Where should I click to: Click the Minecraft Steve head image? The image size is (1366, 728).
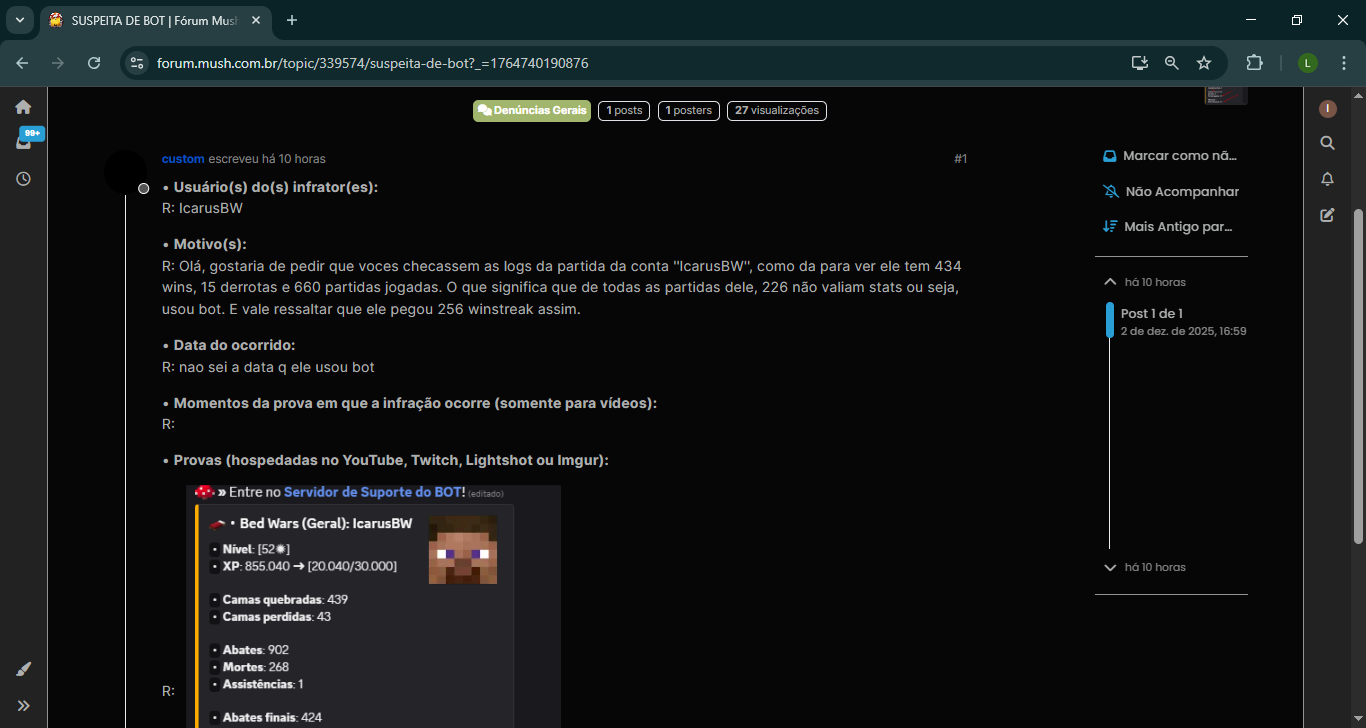463,550
